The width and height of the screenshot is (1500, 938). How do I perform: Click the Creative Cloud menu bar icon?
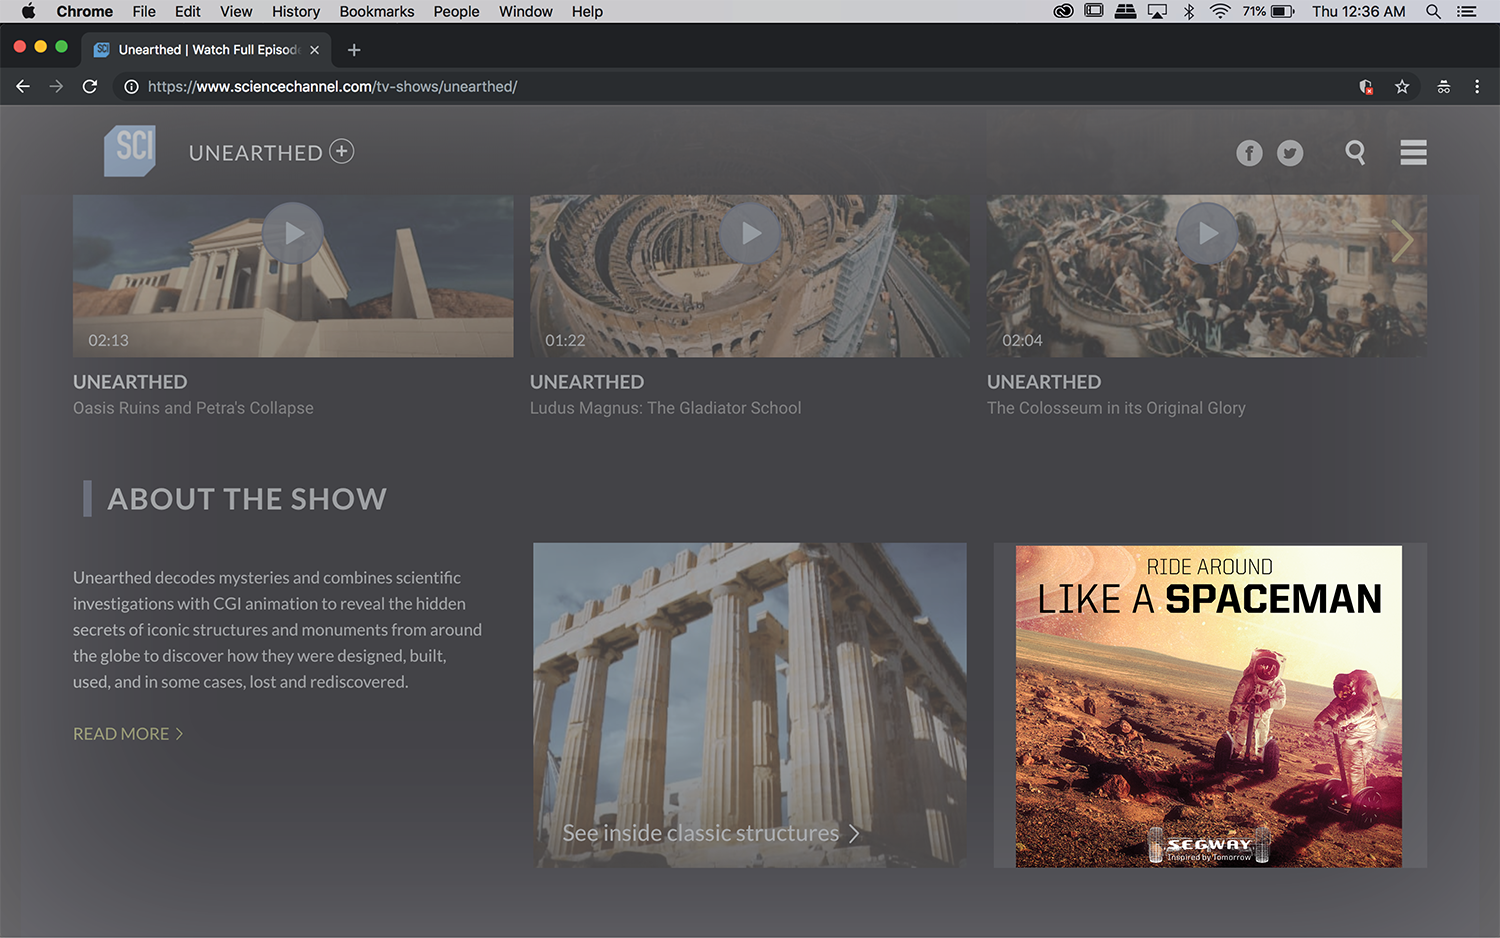(x=1063, y=11)
